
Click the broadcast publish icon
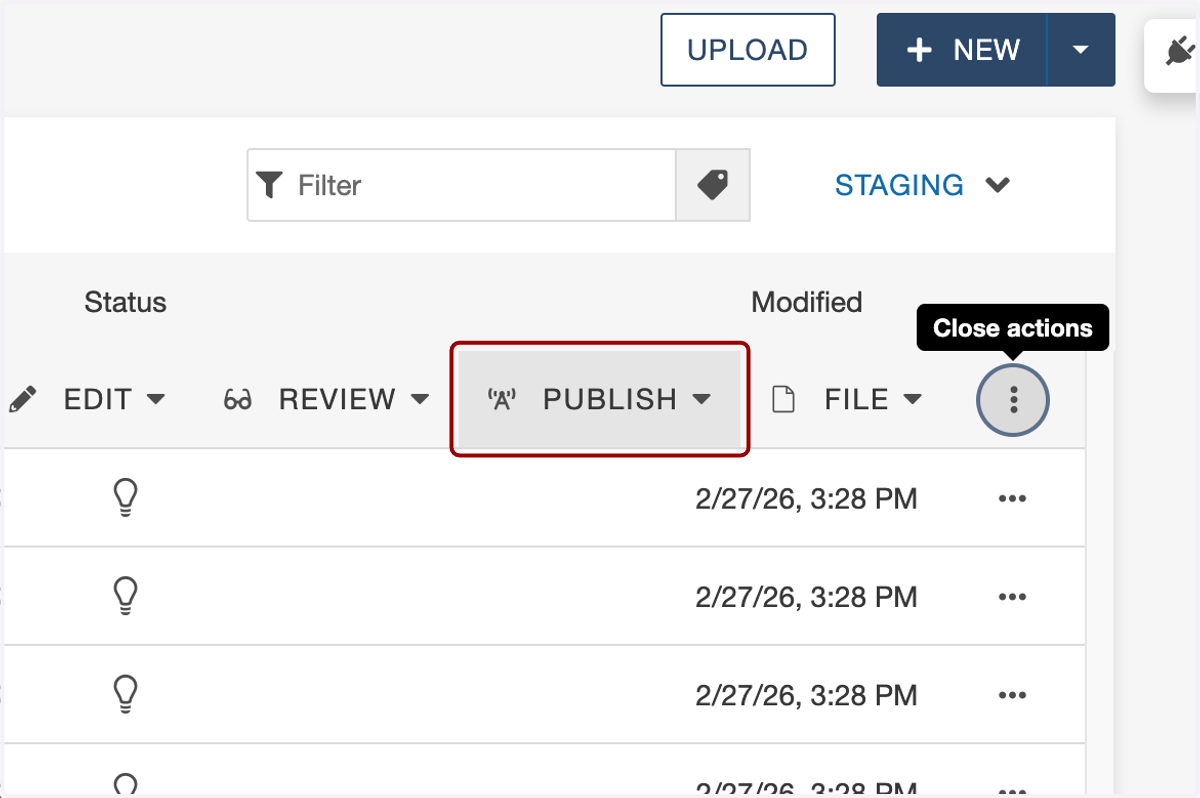click(x=501, y=399)
